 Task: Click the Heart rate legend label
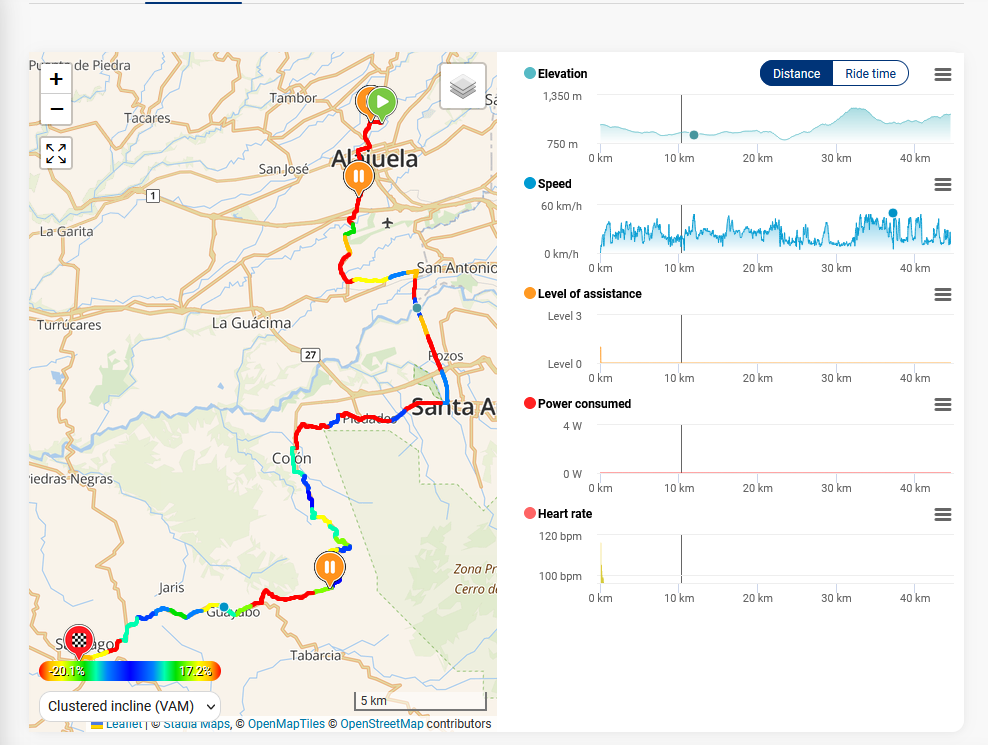564,514
